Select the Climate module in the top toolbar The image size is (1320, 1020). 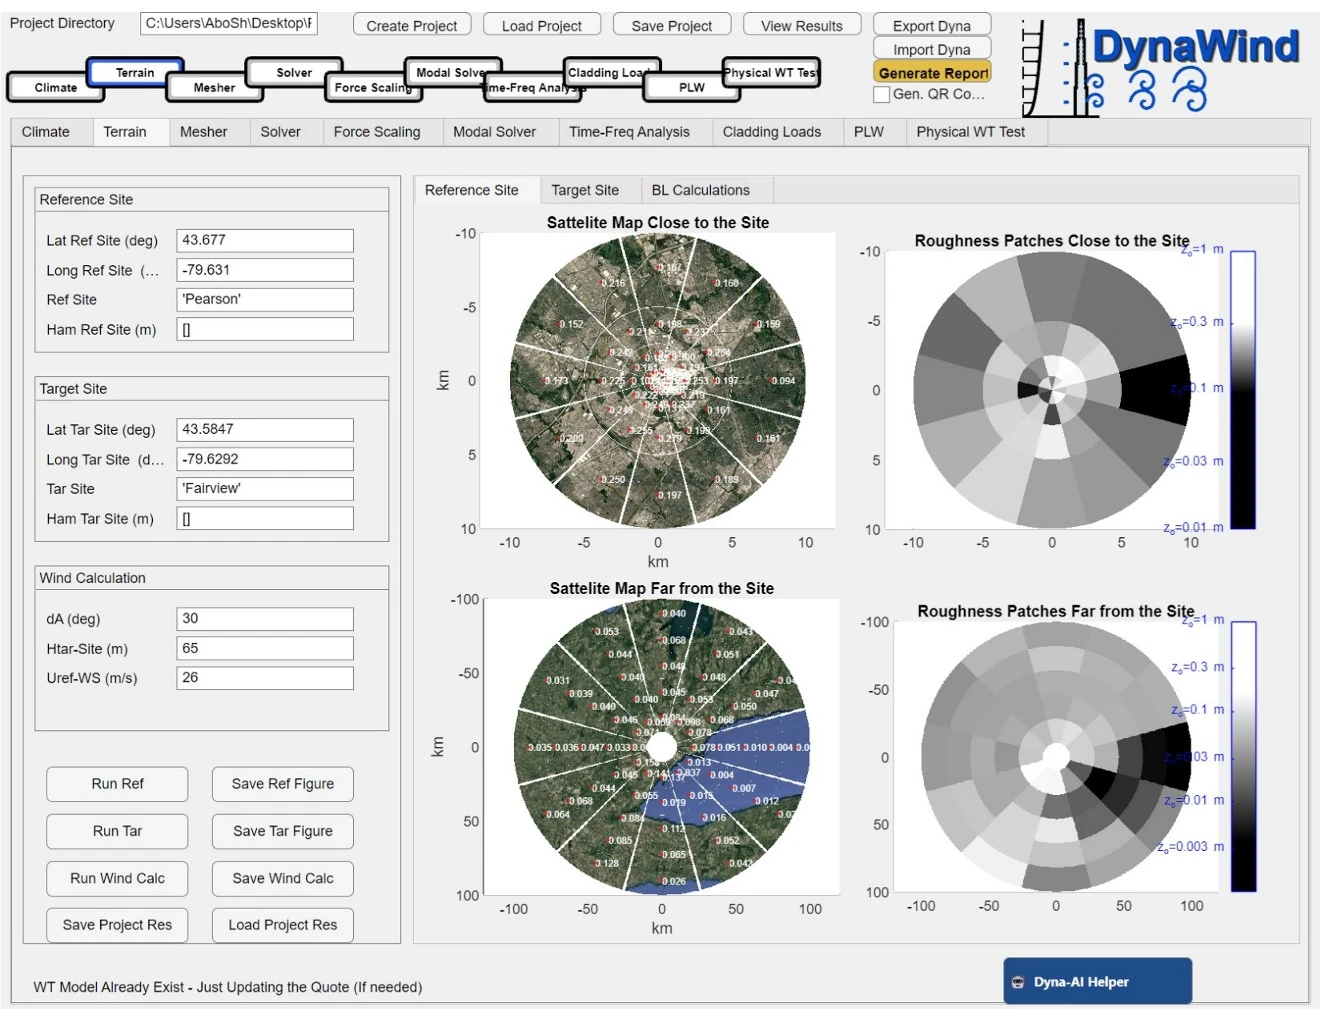(x=54, y=88)
